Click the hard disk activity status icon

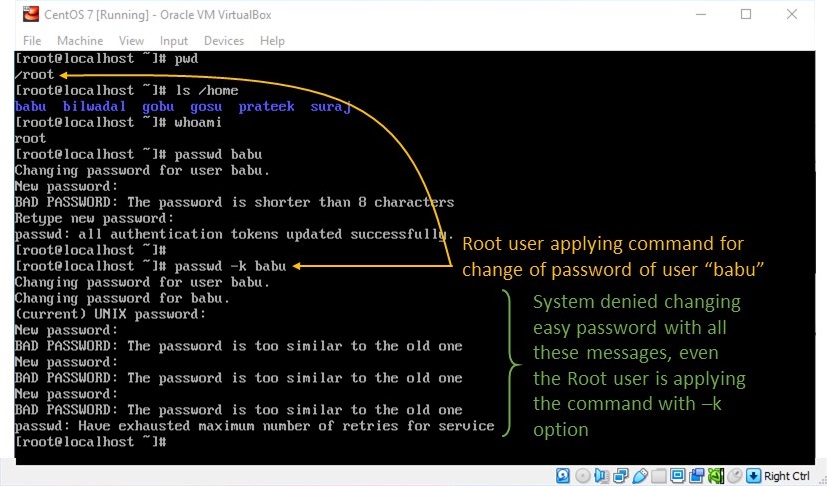(563, 476)
